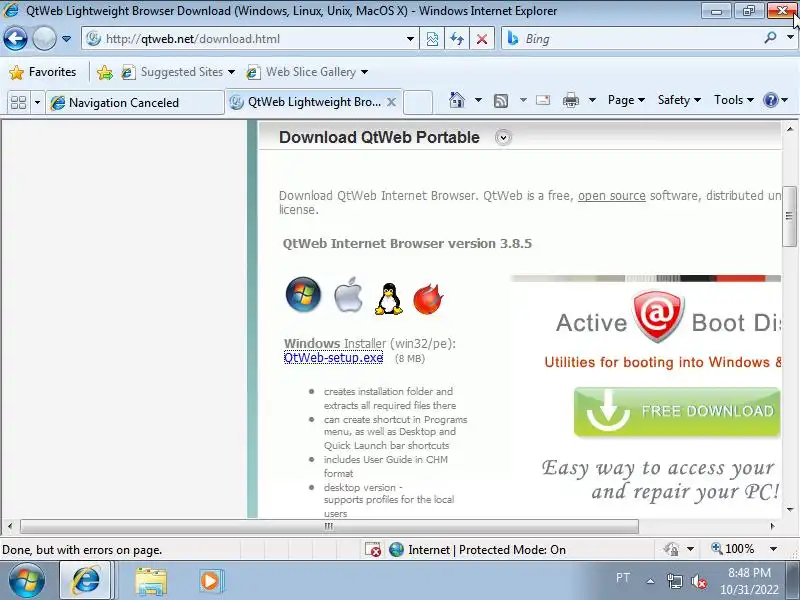The height and width of the screenshot is (600, 800).
Task: Open the search provider dropdown arrow
Action: tap(790, 37)
